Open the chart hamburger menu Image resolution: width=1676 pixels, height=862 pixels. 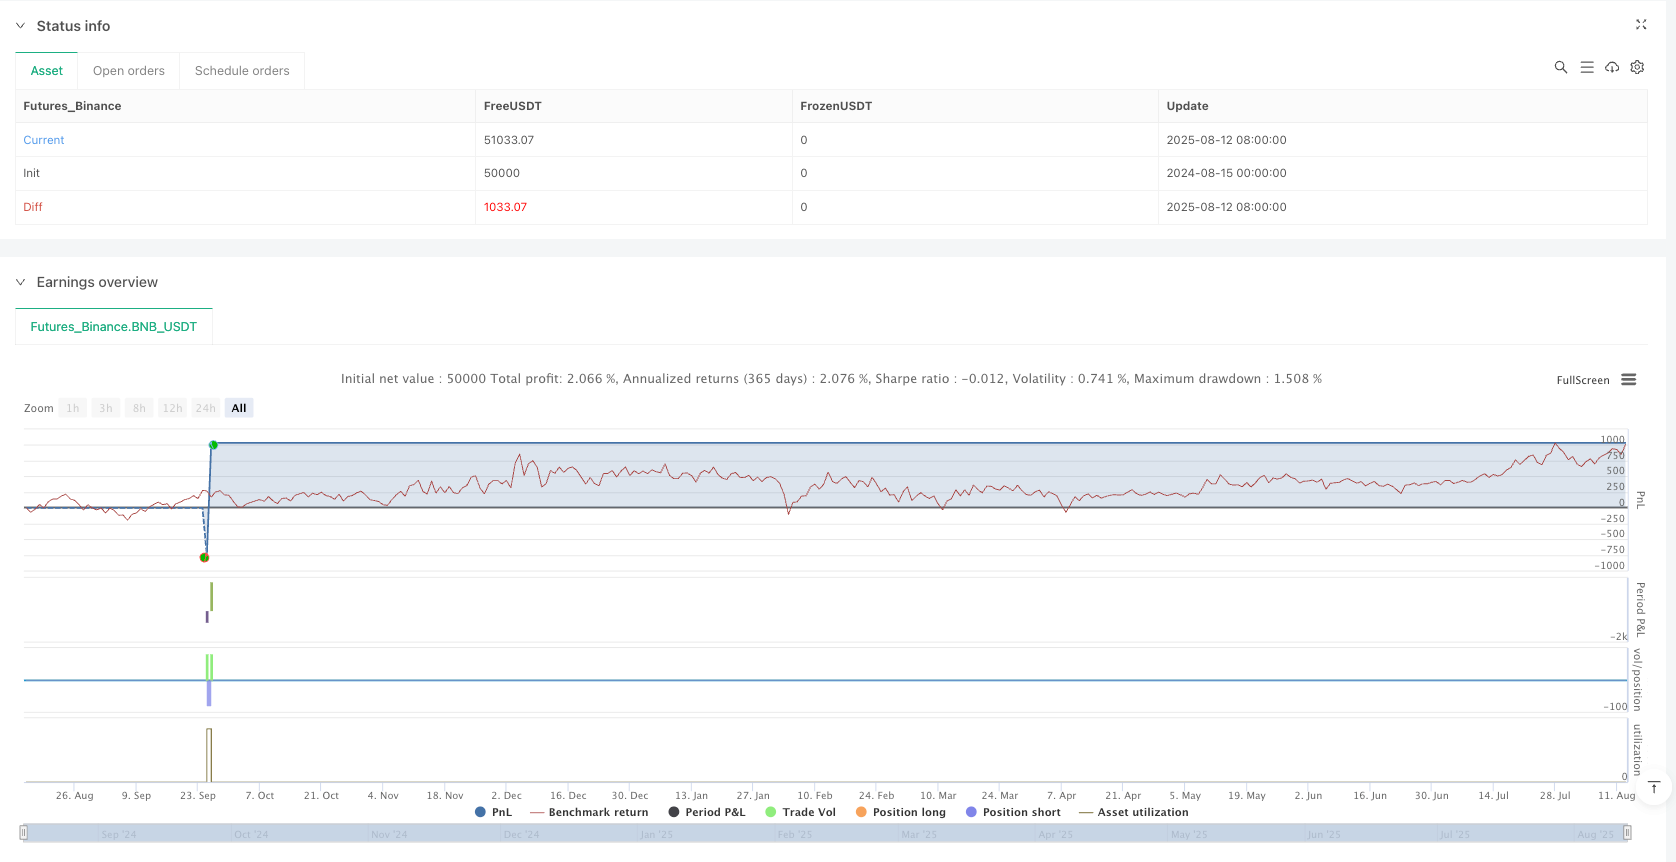(1629, 380)
